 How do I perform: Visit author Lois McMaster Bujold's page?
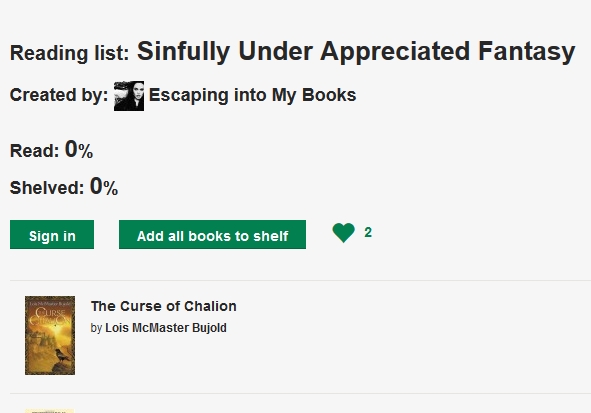(166, 328)
